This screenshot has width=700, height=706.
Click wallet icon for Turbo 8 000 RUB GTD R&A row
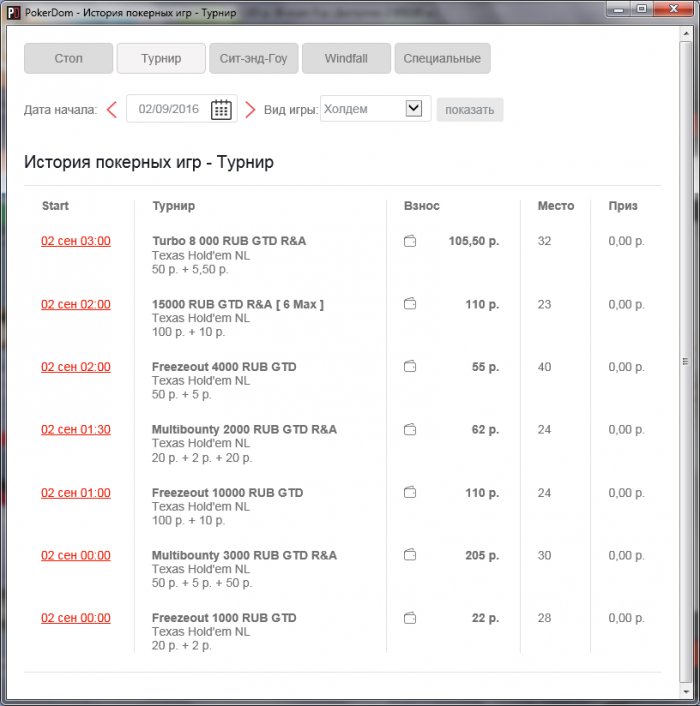coord(410,241)
